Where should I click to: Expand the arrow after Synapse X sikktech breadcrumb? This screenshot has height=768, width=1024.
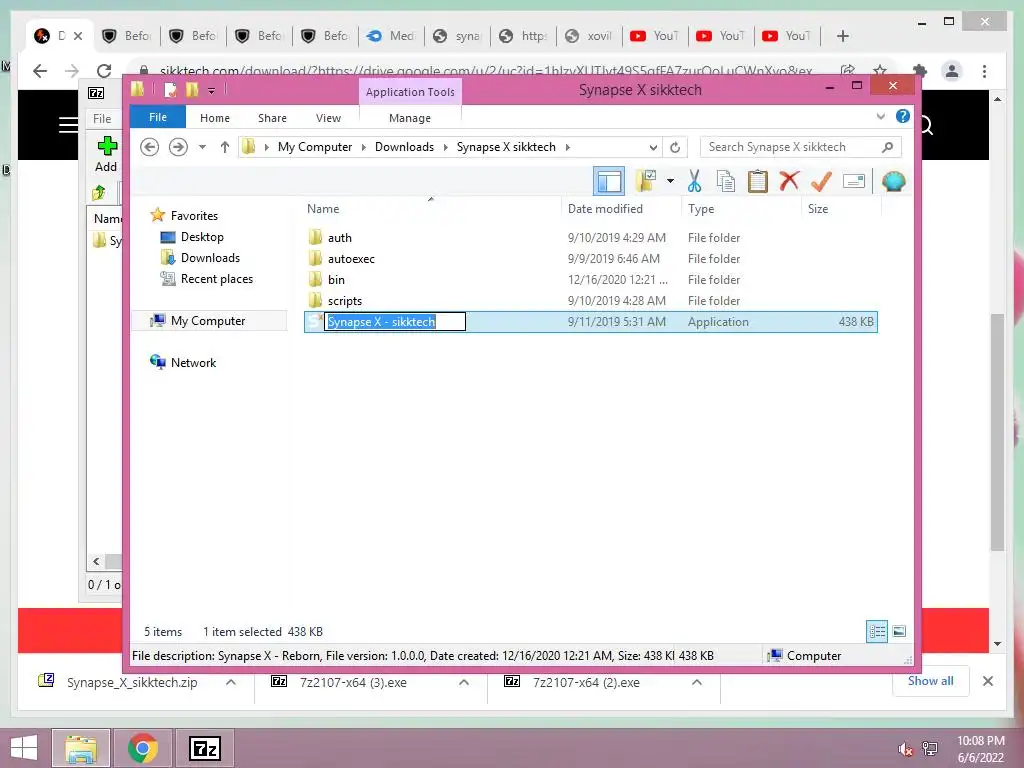coord(568,147)
